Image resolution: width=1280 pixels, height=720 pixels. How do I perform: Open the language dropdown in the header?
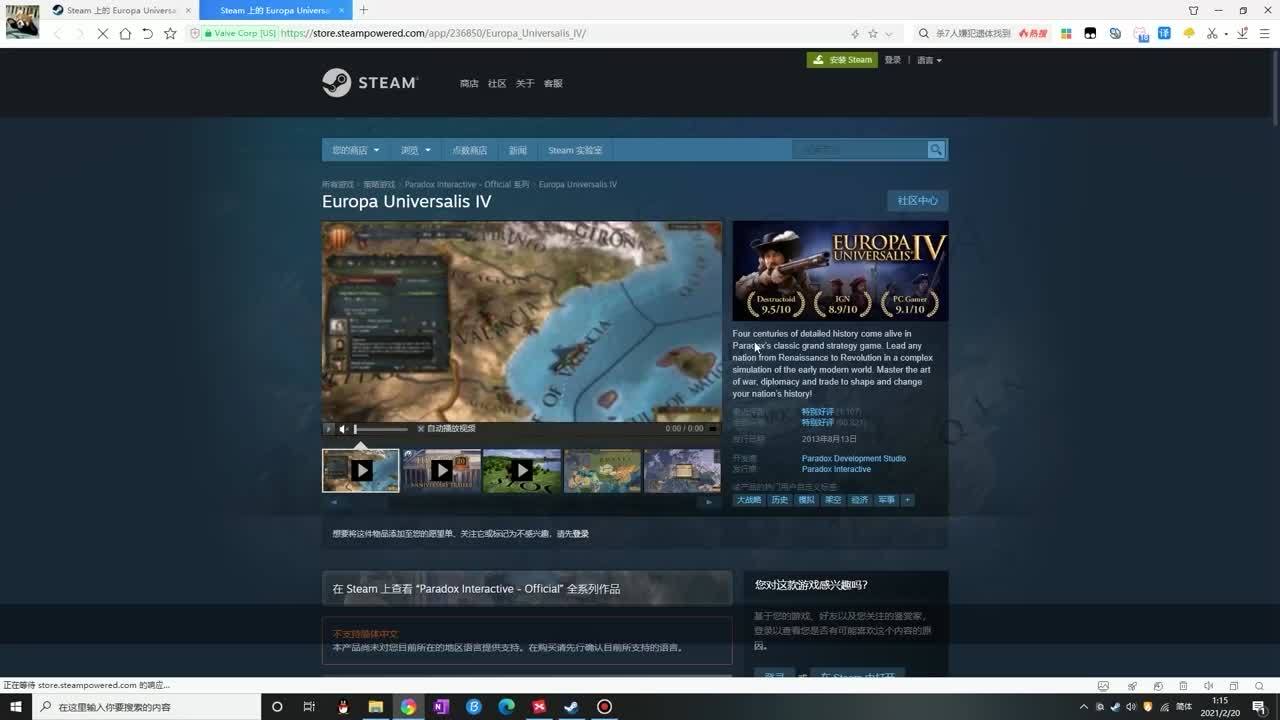929,60
